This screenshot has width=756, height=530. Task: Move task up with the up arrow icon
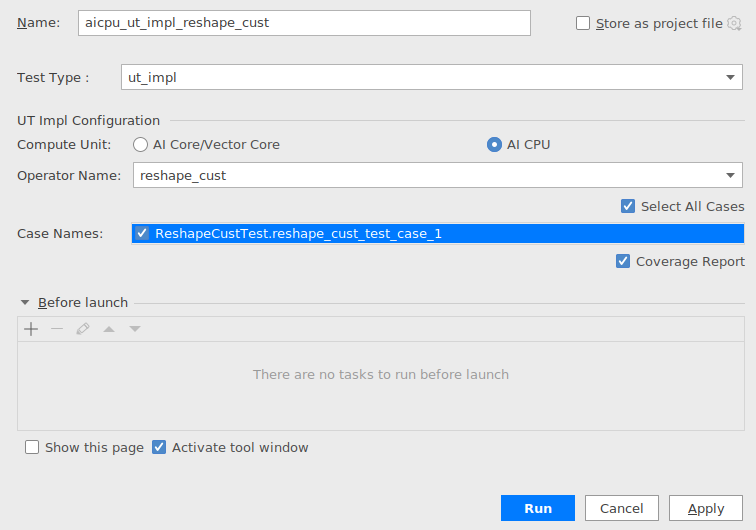pos(109,329)
